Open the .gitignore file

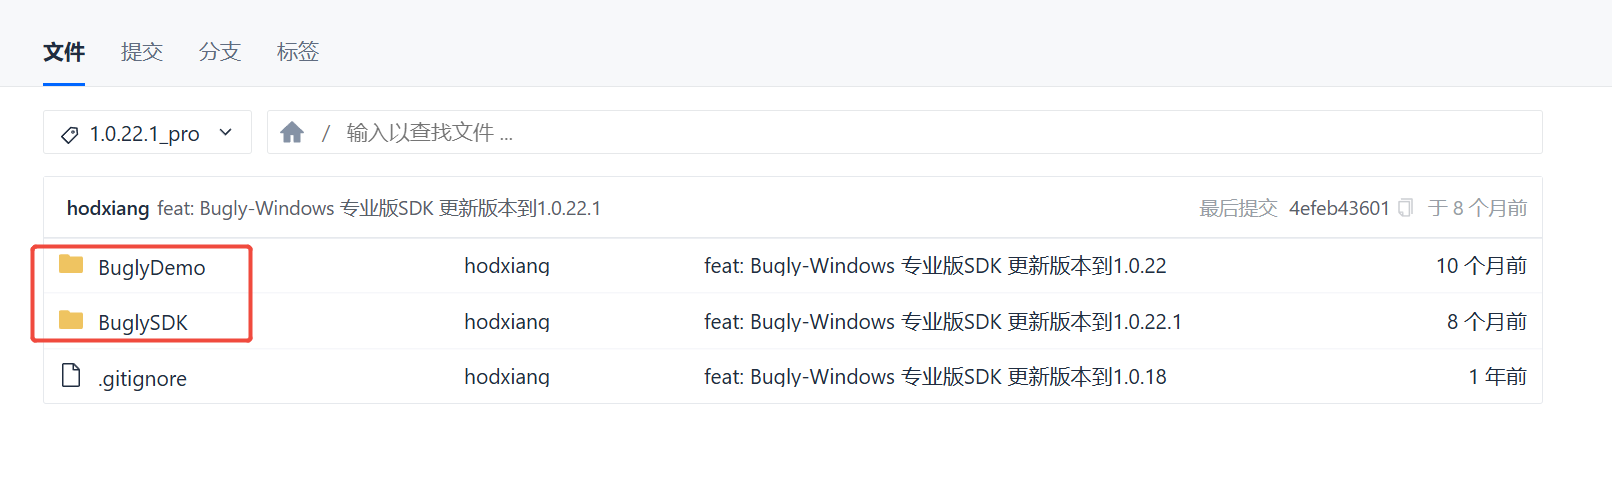pyautogui.click(x=143, y=379)
